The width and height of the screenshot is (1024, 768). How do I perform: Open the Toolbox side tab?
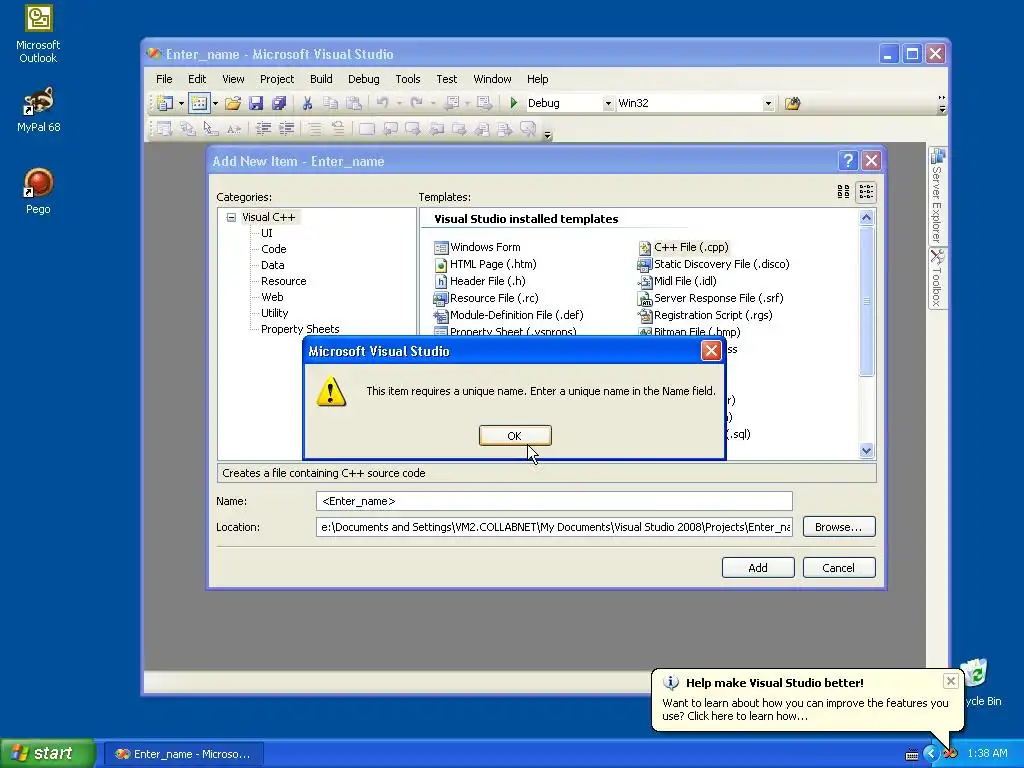click(x=937, y=279)
